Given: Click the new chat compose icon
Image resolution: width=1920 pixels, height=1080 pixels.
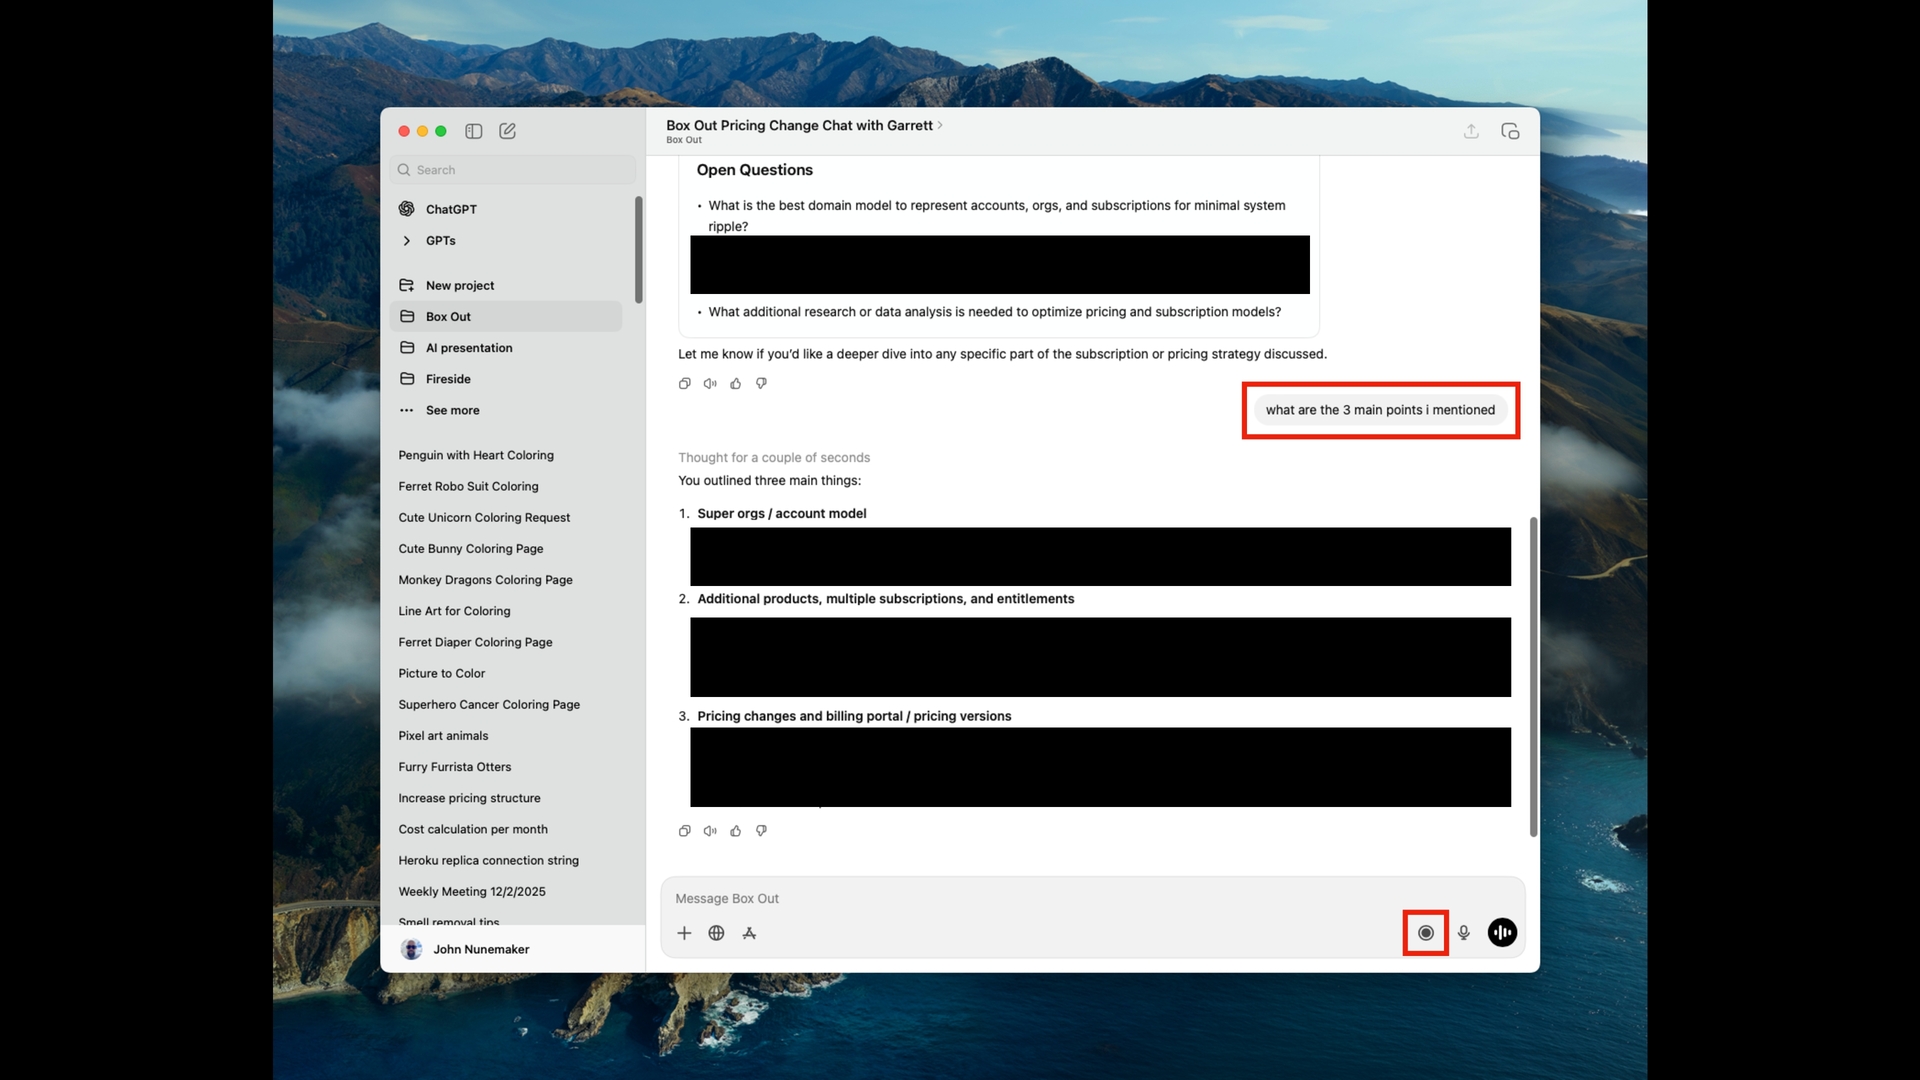Looking at the screenshot, I should point(508,131).
